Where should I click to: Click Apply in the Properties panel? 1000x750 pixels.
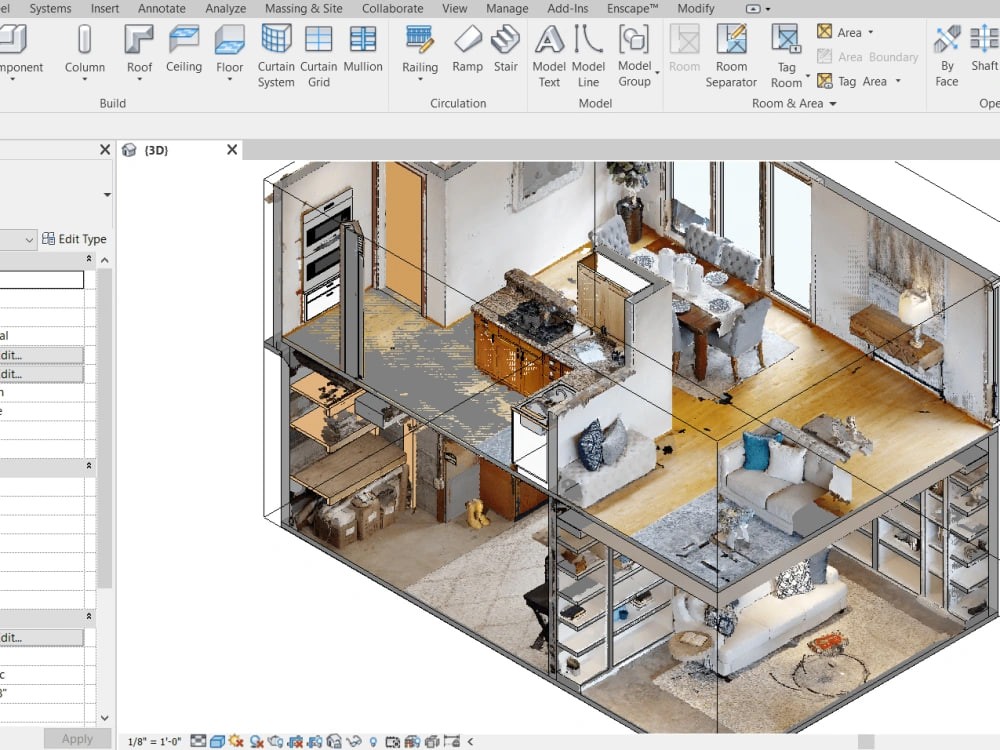coord(77,739)
